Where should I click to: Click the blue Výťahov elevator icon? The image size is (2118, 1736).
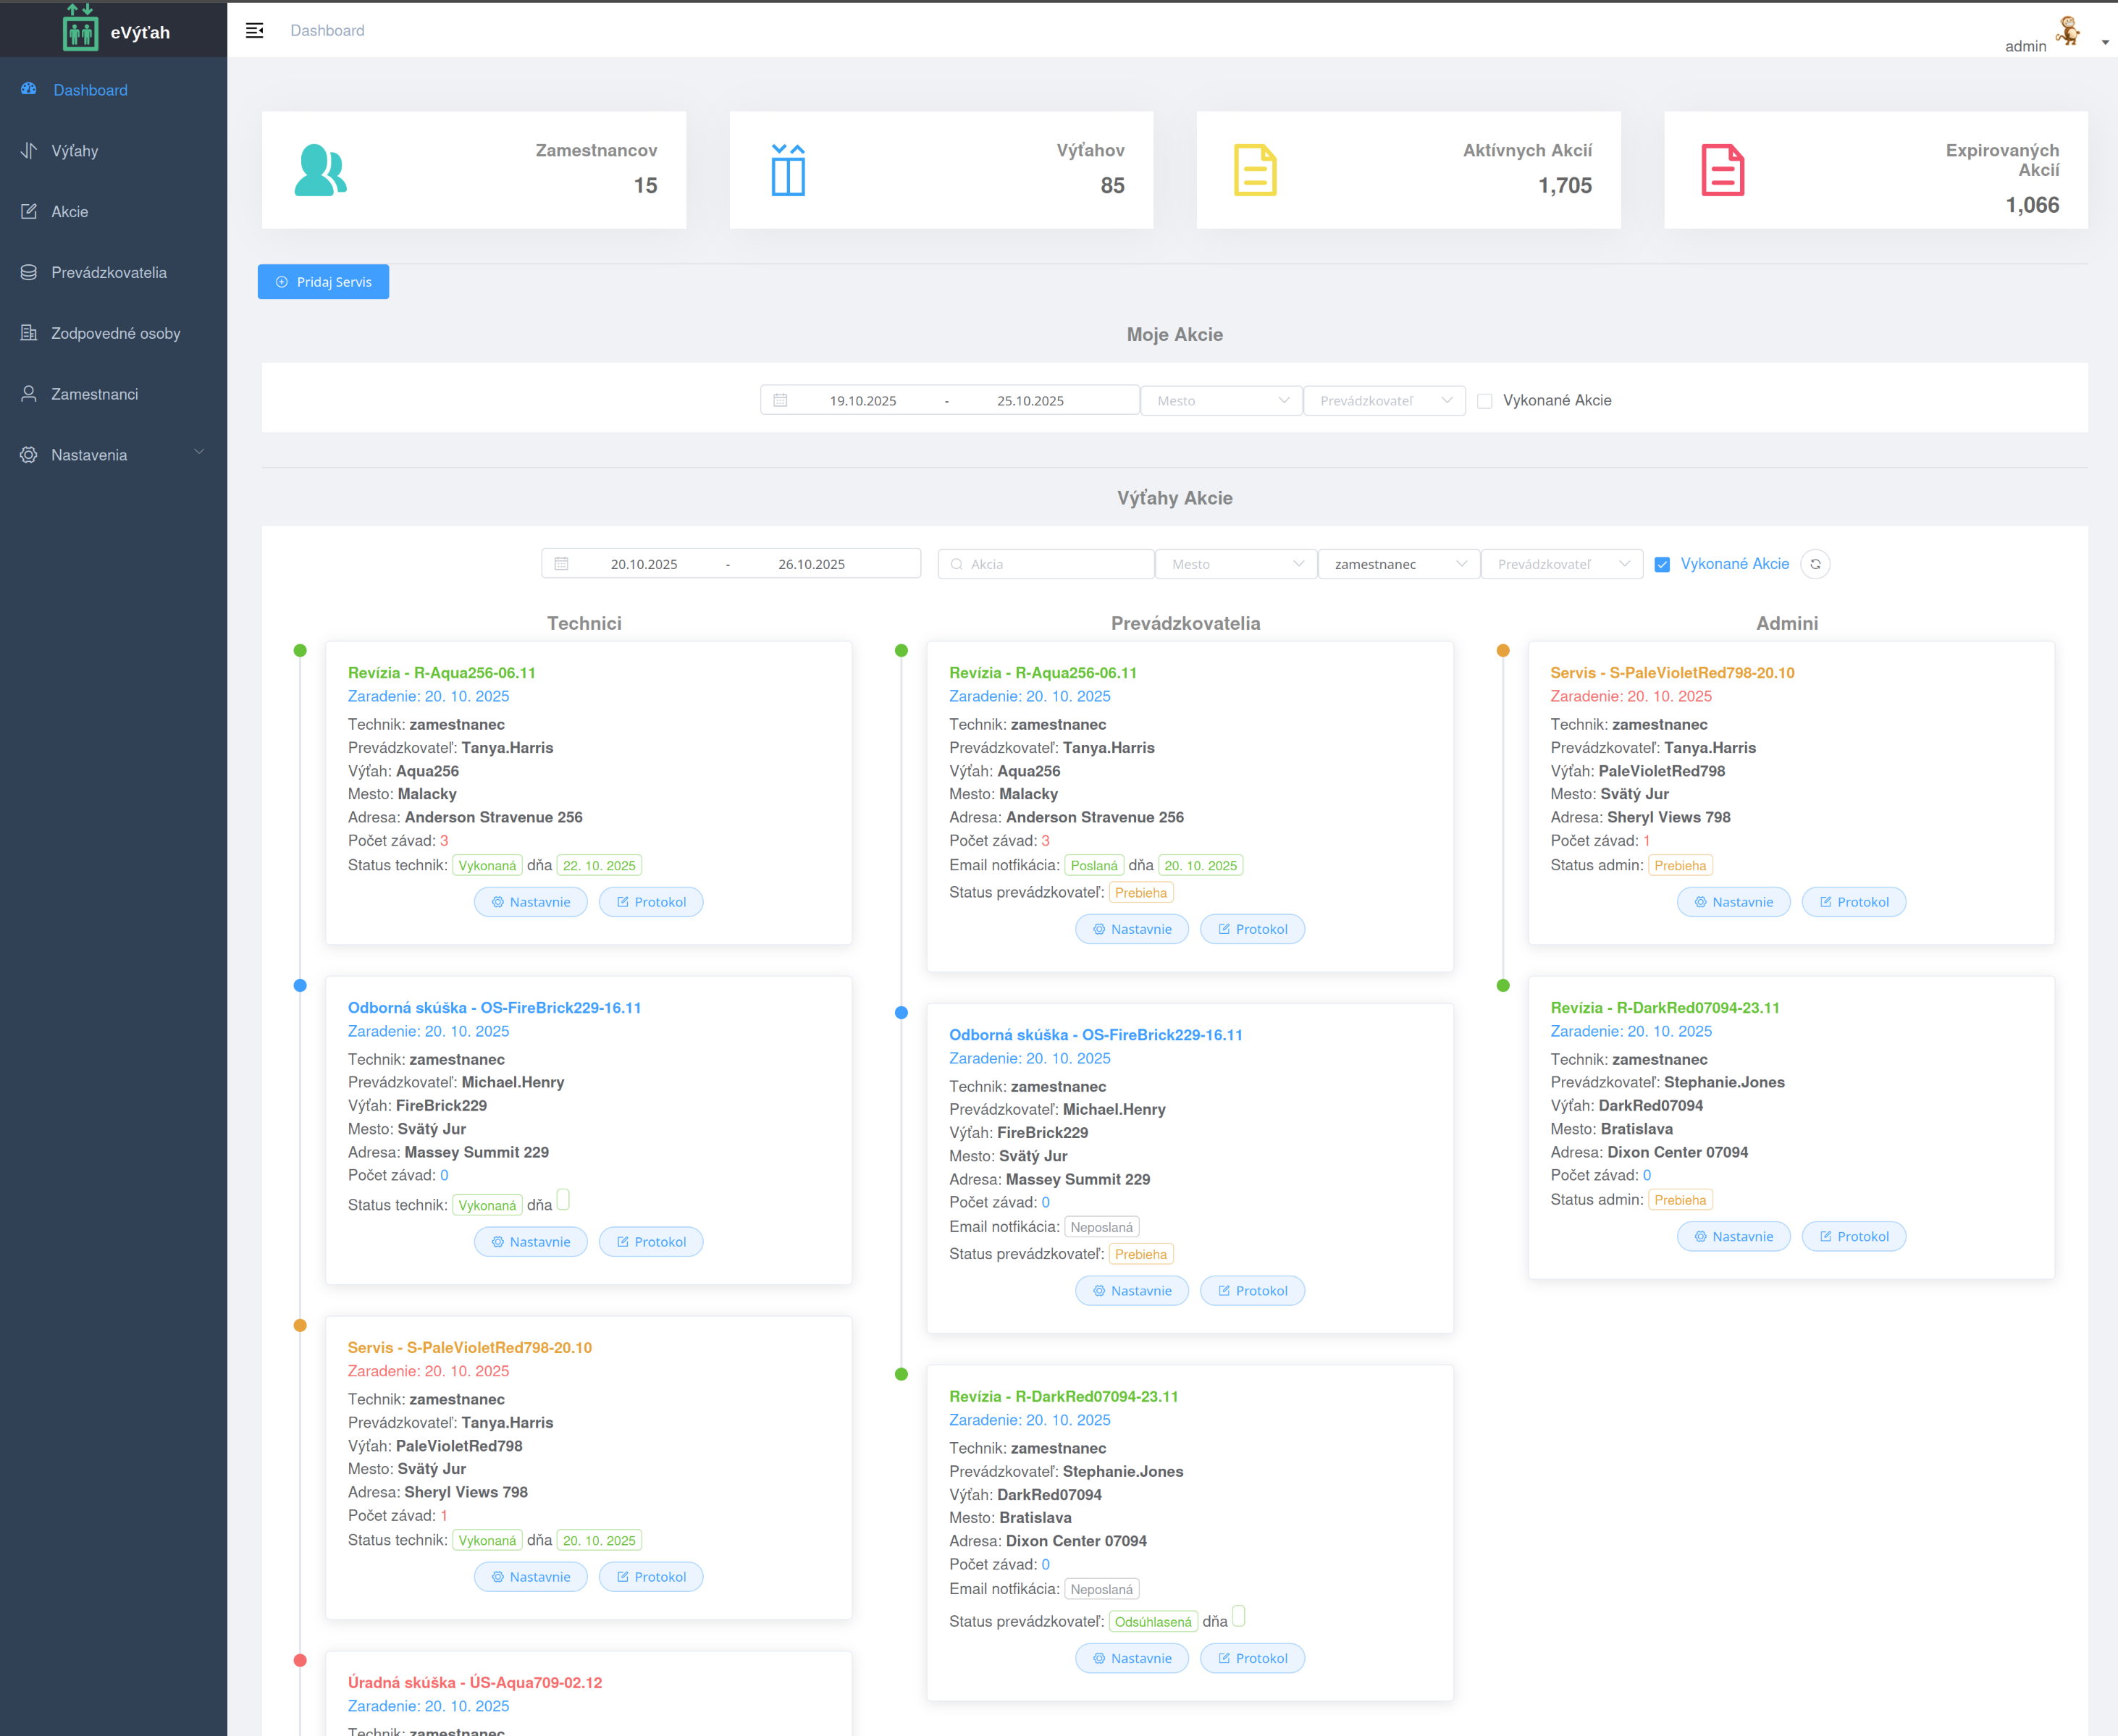tap(788, 170)
